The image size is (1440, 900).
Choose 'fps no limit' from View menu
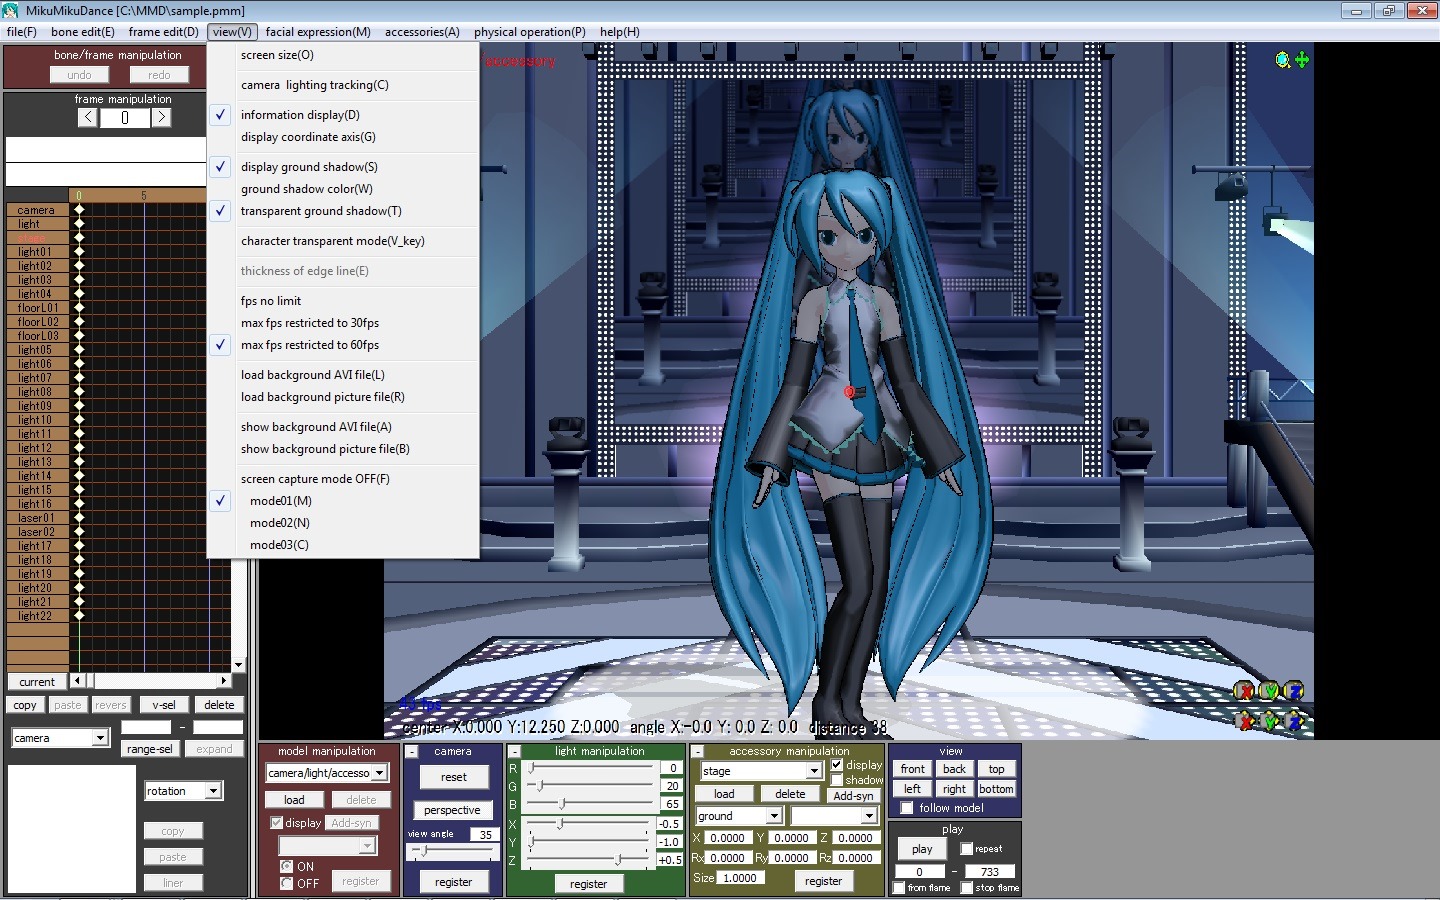[271, 301]
